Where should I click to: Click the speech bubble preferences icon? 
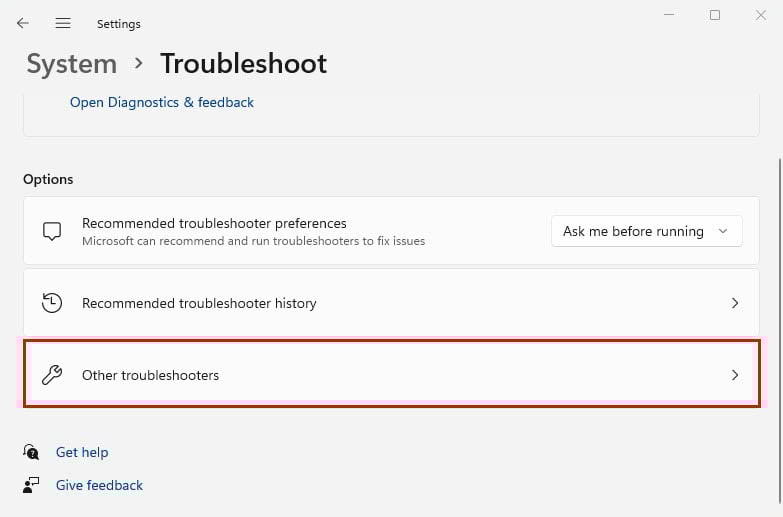point(52,231)
